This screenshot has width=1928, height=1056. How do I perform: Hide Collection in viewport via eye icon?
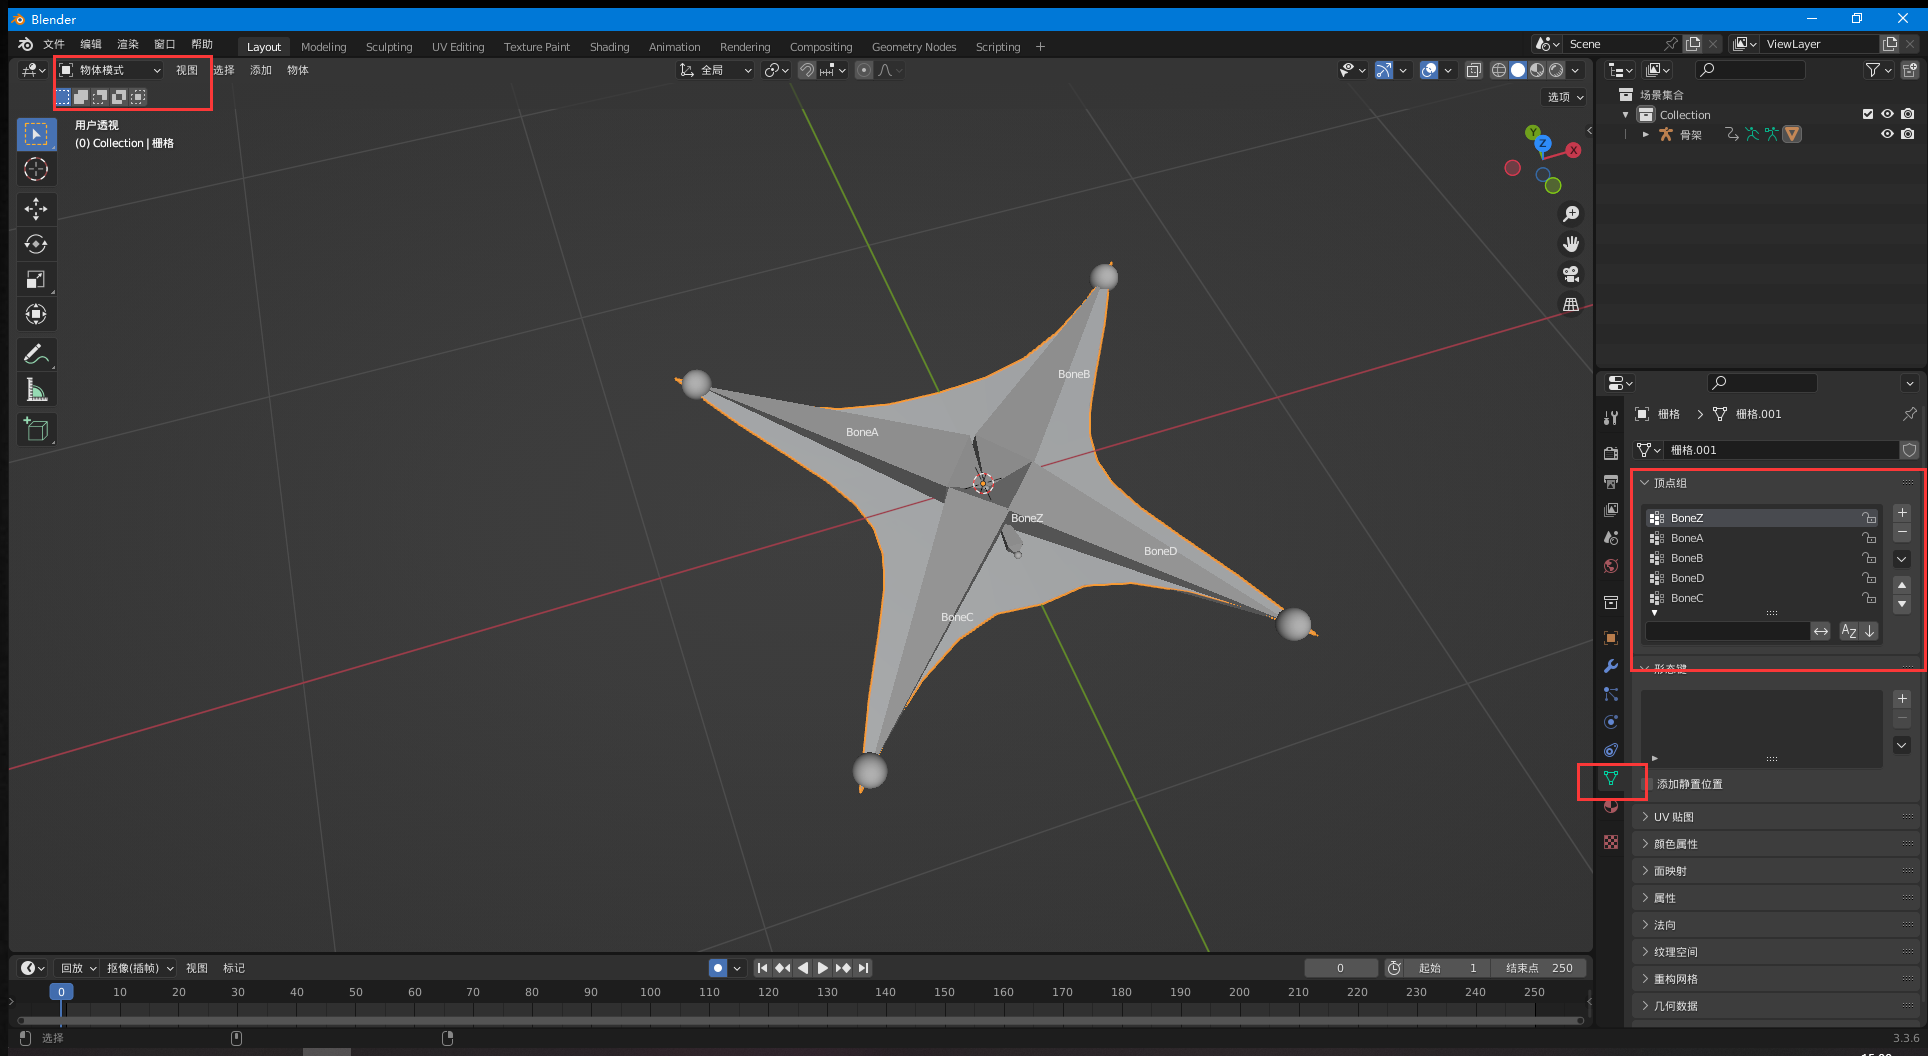coord(1887,114)
